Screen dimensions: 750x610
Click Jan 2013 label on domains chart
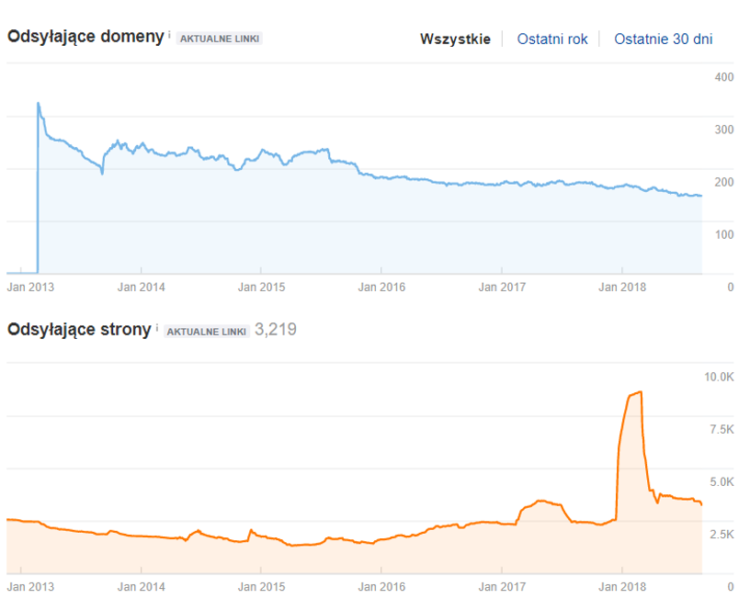[31, 287]
